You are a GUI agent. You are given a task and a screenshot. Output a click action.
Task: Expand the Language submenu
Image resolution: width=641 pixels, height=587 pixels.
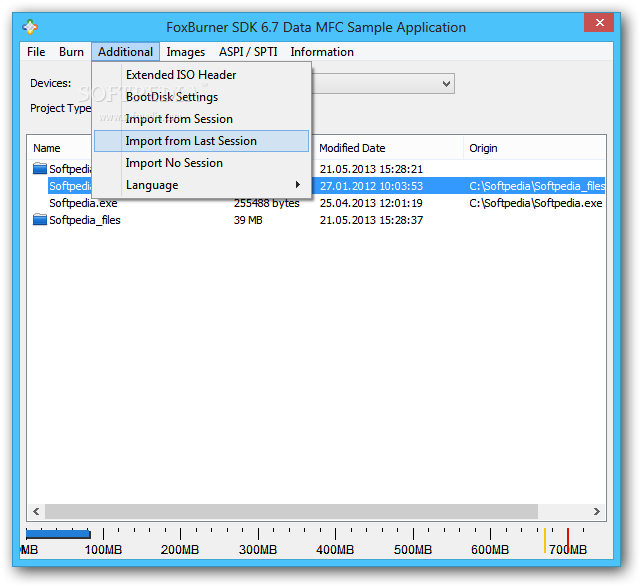click(x=201, y=185)
